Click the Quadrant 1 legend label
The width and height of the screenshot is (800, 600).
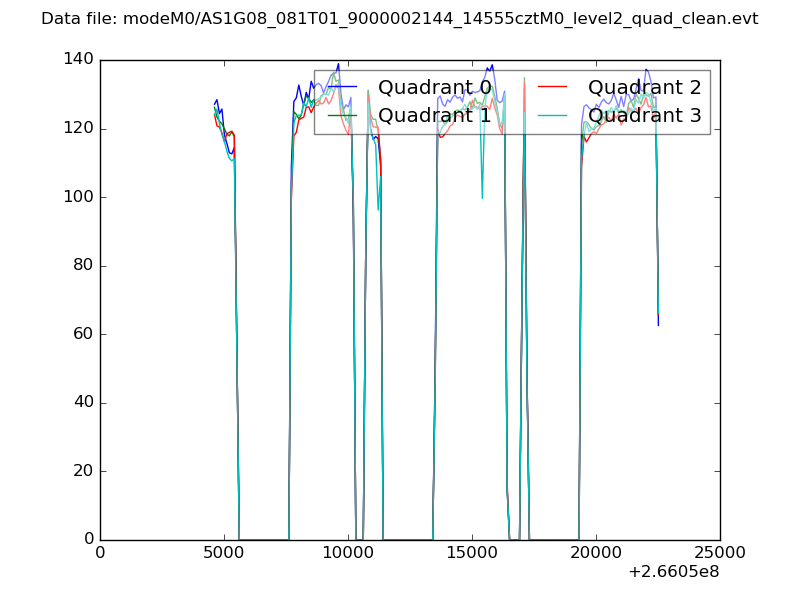435,116
